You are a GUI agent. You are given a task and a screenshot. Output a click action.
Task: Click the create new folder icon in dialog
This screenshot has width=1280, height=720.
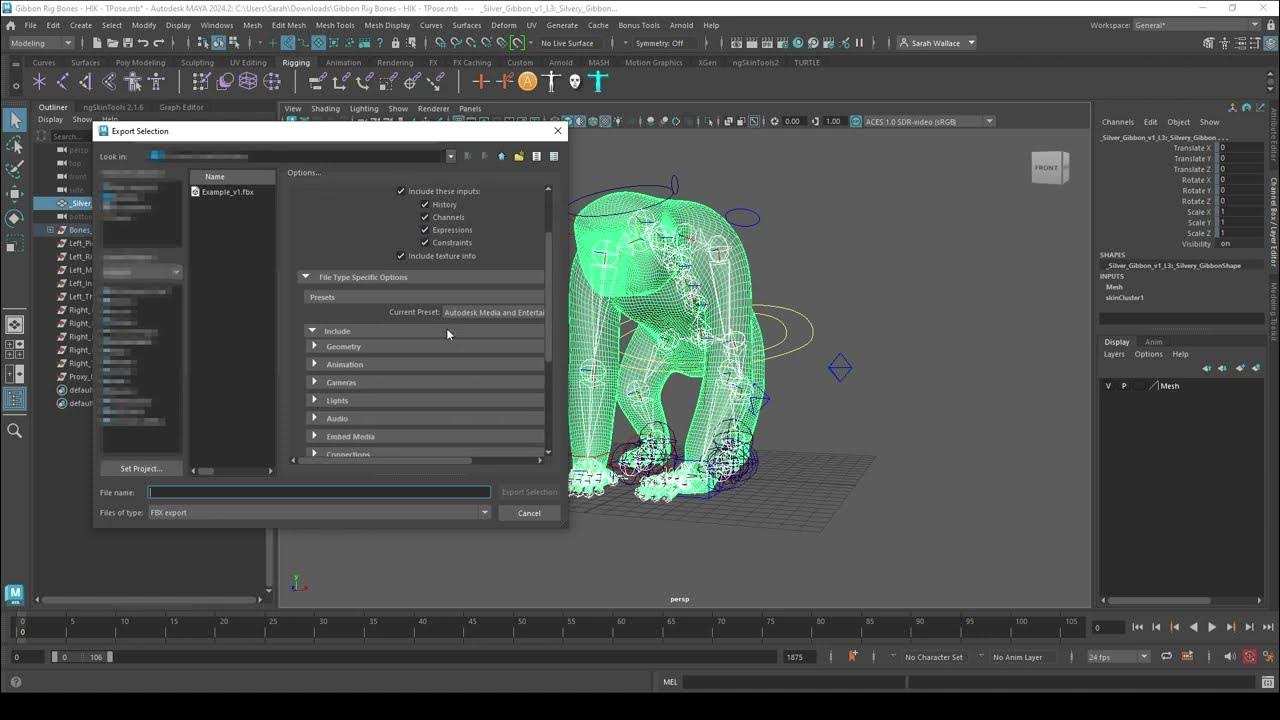[519, 156]
